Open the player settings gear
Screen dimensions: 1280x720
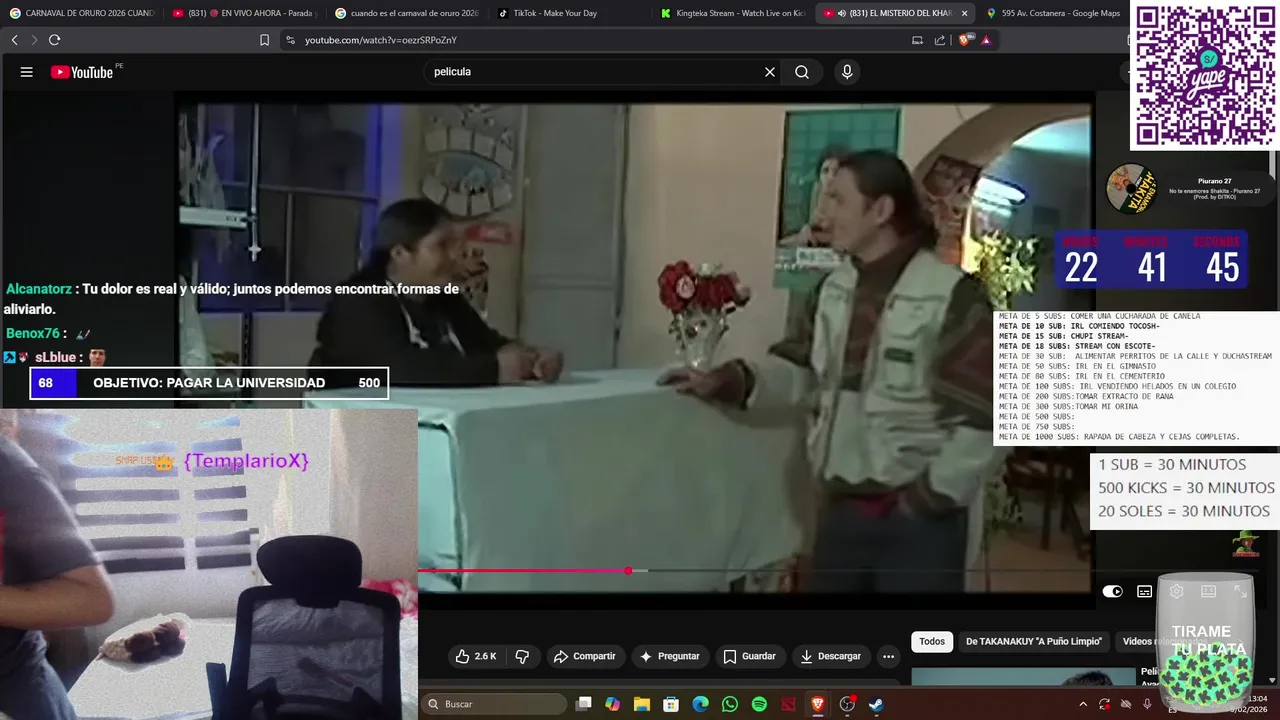pyautogui.click(x=1176, y=591)
